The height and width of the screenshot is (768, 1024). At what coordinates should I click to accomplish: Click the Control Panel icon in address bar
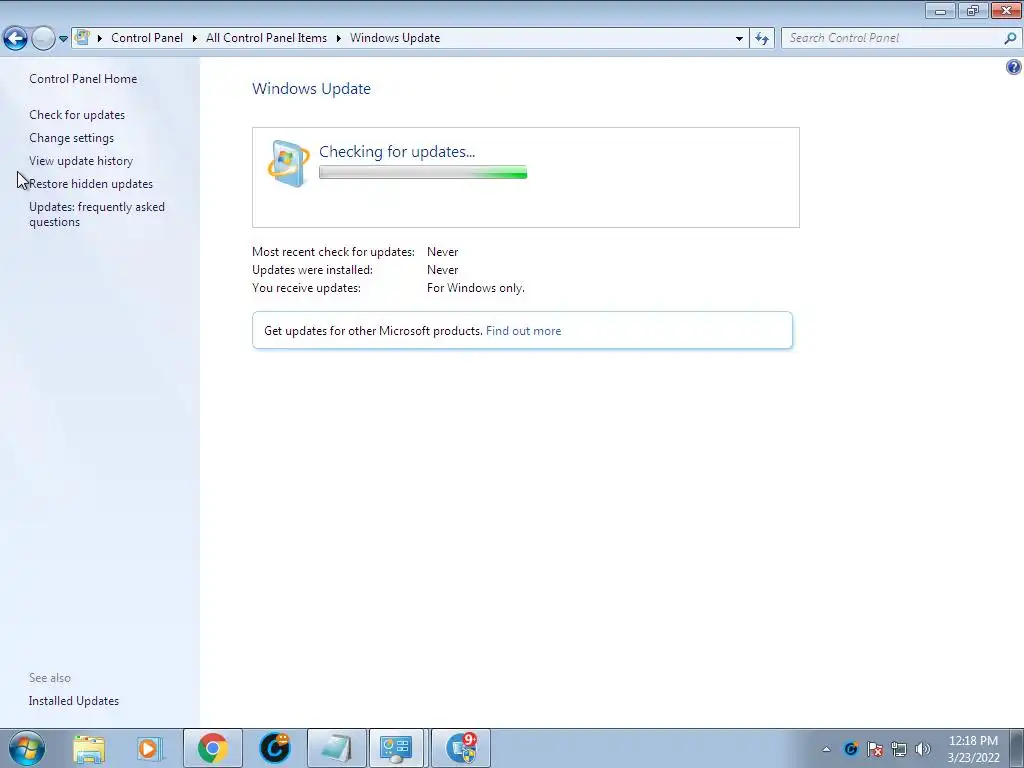[x=82, y=38]
